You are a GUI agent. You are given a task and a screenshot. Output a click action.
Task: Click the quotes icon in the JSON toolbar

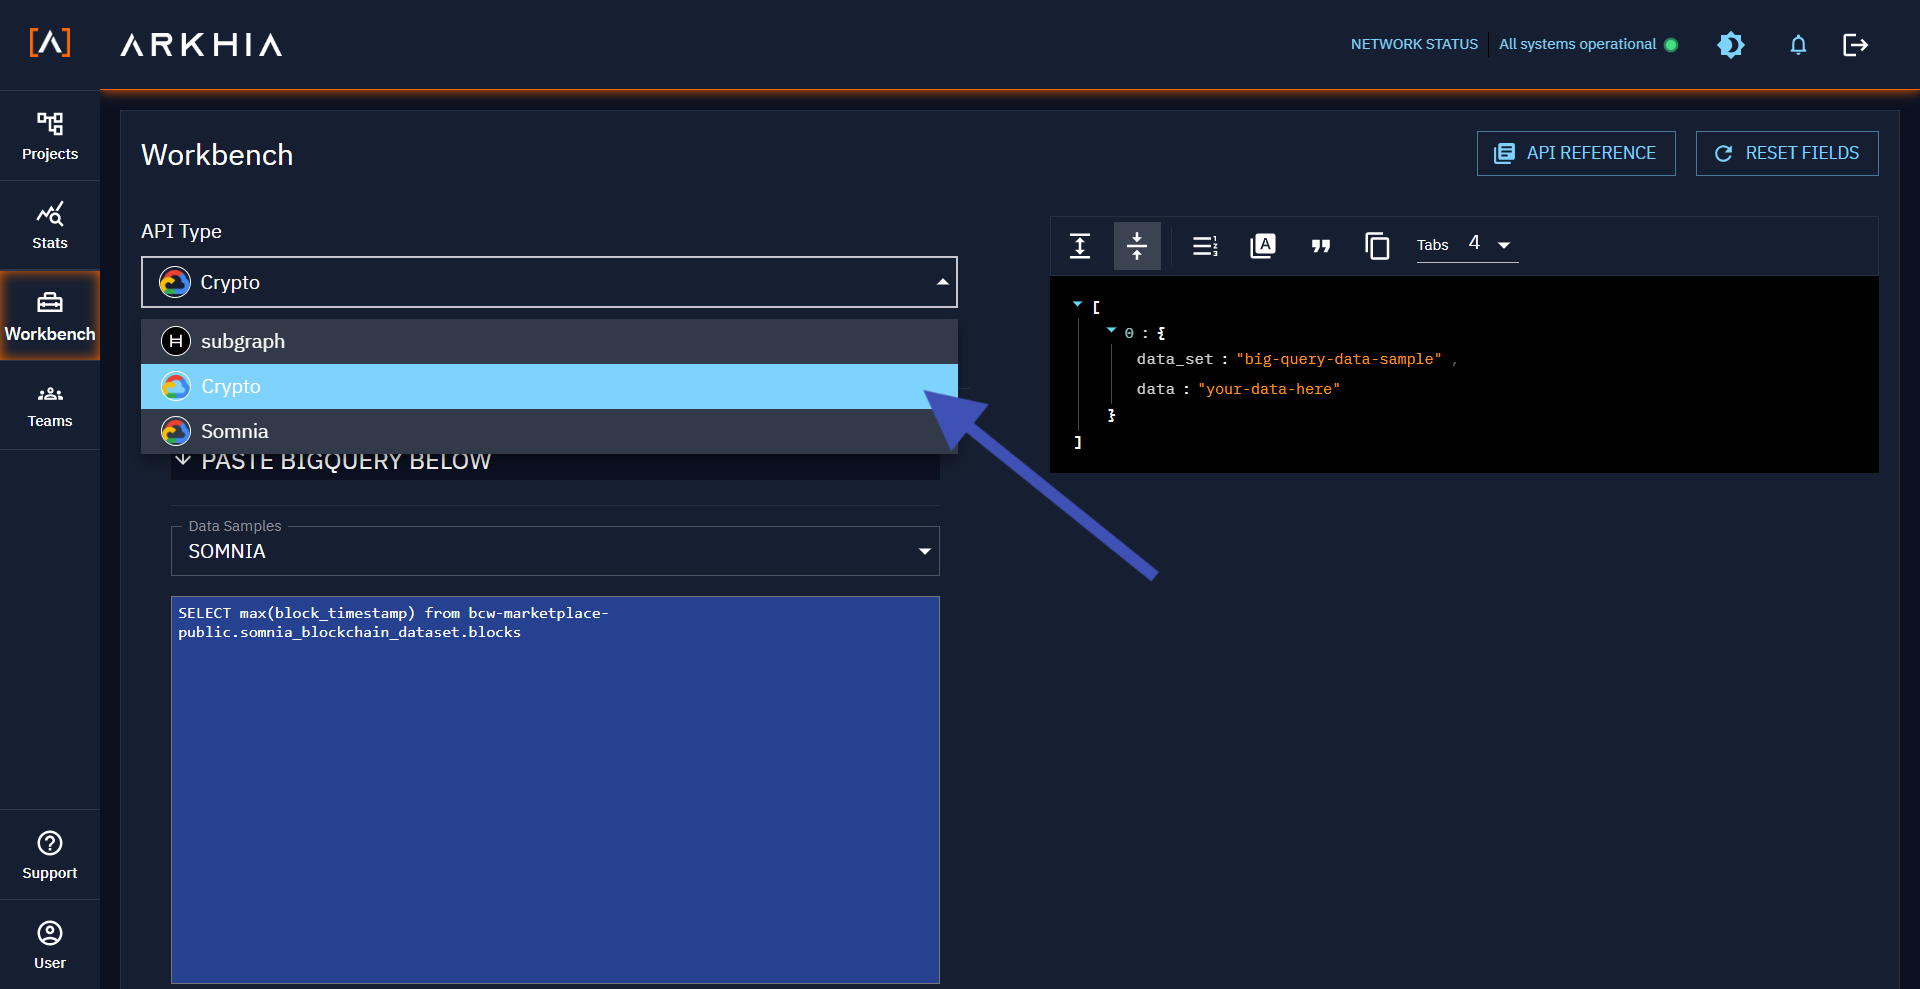1321,245
